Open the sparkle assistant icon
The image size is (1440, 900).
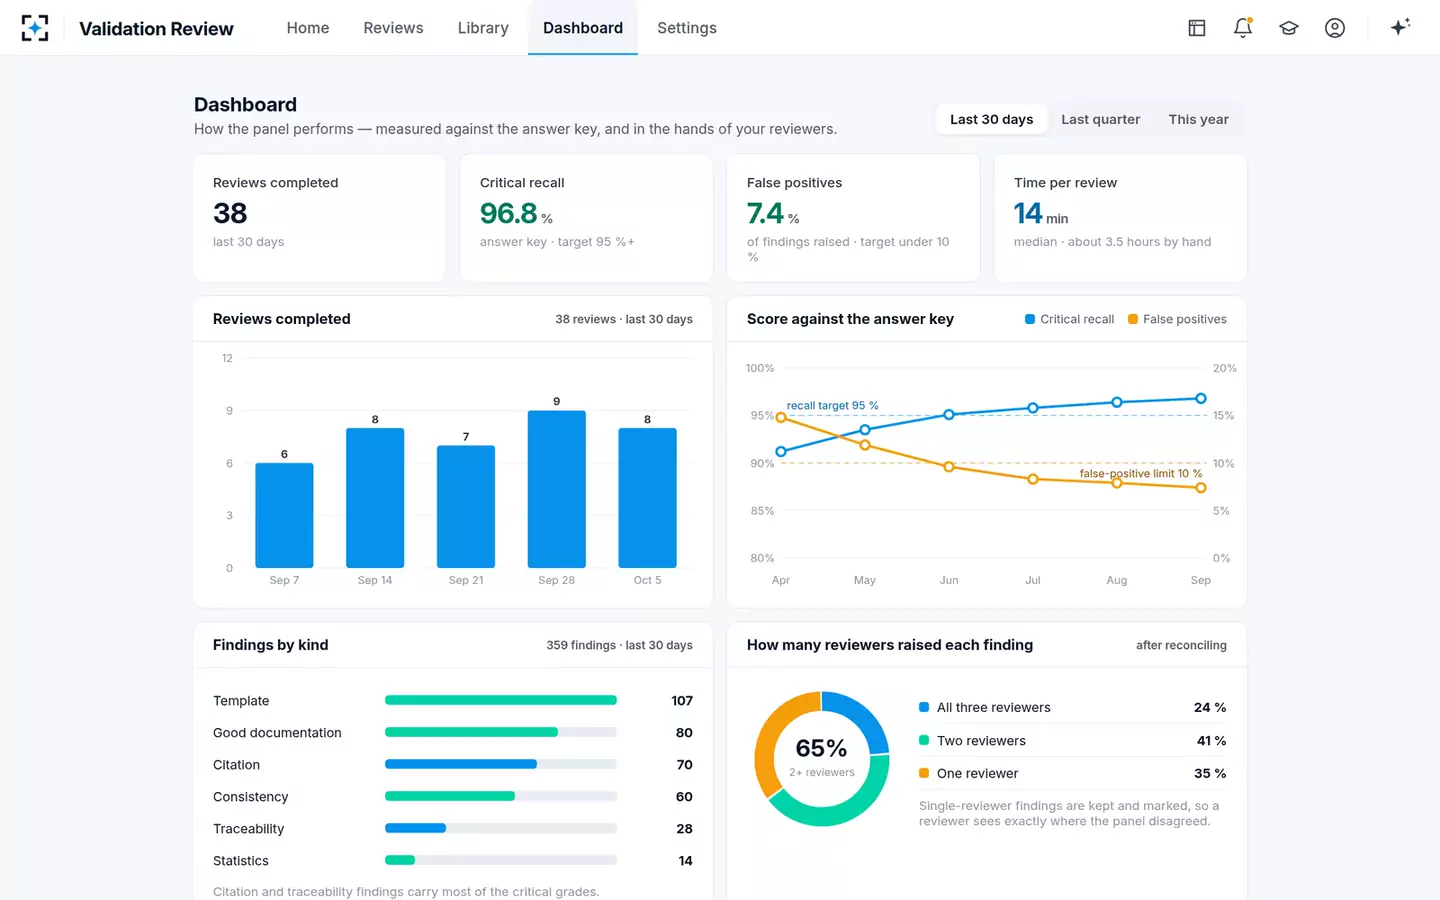(x=1400, y=27)
